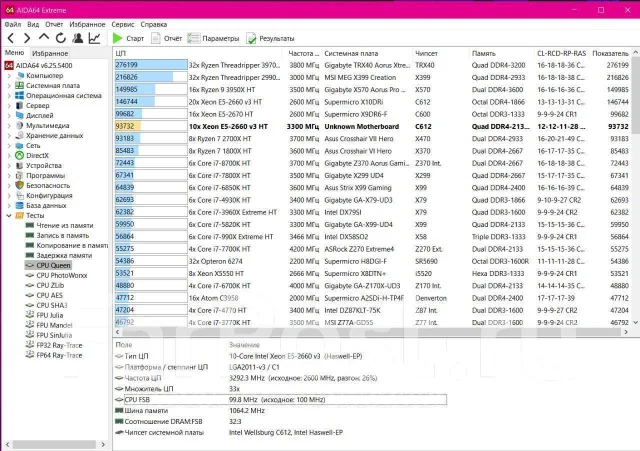This screenshot has width=640, height=451.
Task: Click the Forward navigation arrow
Action: point(27,38)
